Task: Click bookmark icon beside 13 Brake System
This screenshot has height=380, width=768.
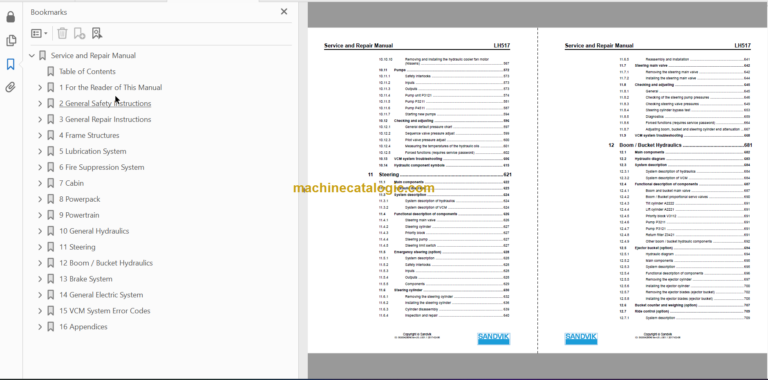Action: (50, 279)
